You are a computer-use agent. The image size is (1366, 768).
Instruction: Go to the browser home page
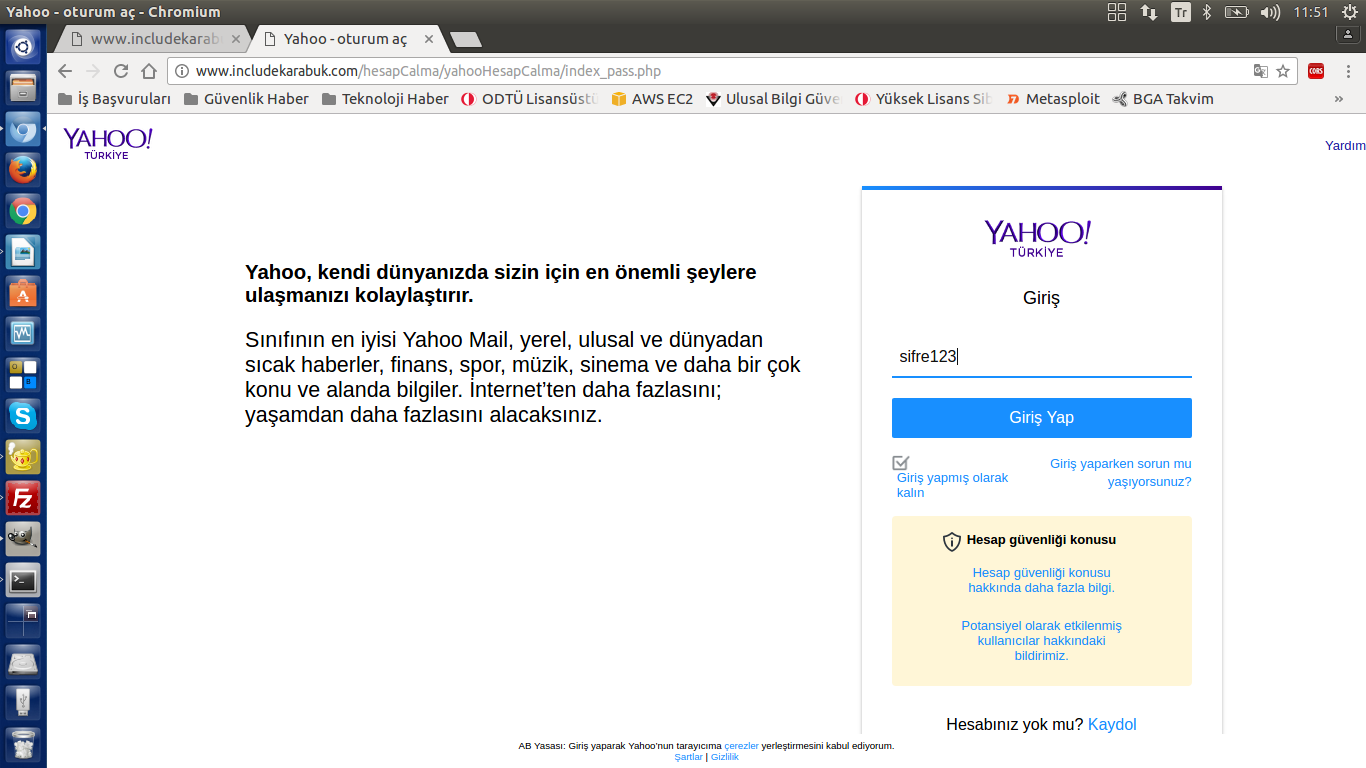149,71
